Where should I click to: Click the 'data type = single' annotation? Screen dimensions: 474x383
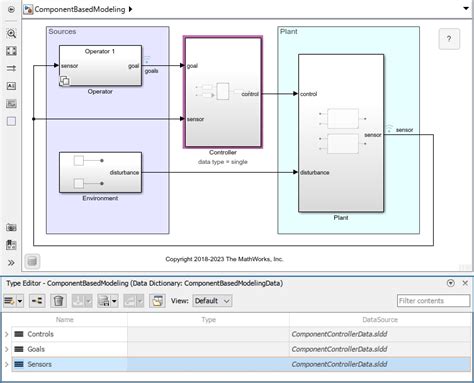click(223, 162)
